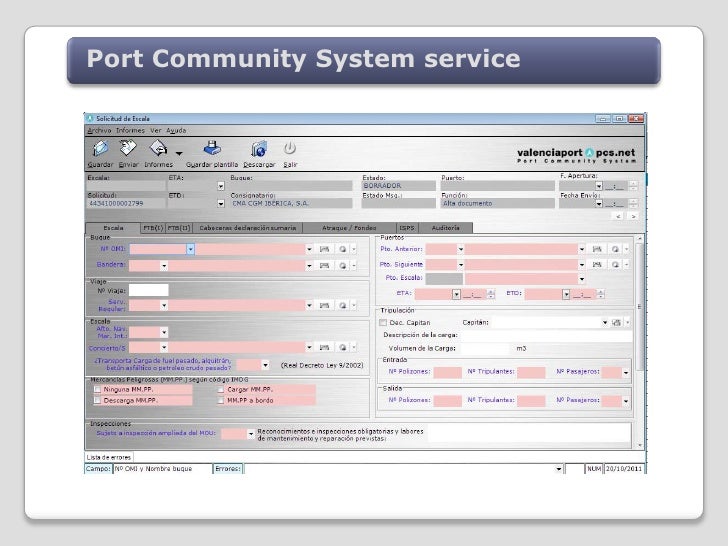Click the Pto. Anterior magnifier icon

click(615, 249)
